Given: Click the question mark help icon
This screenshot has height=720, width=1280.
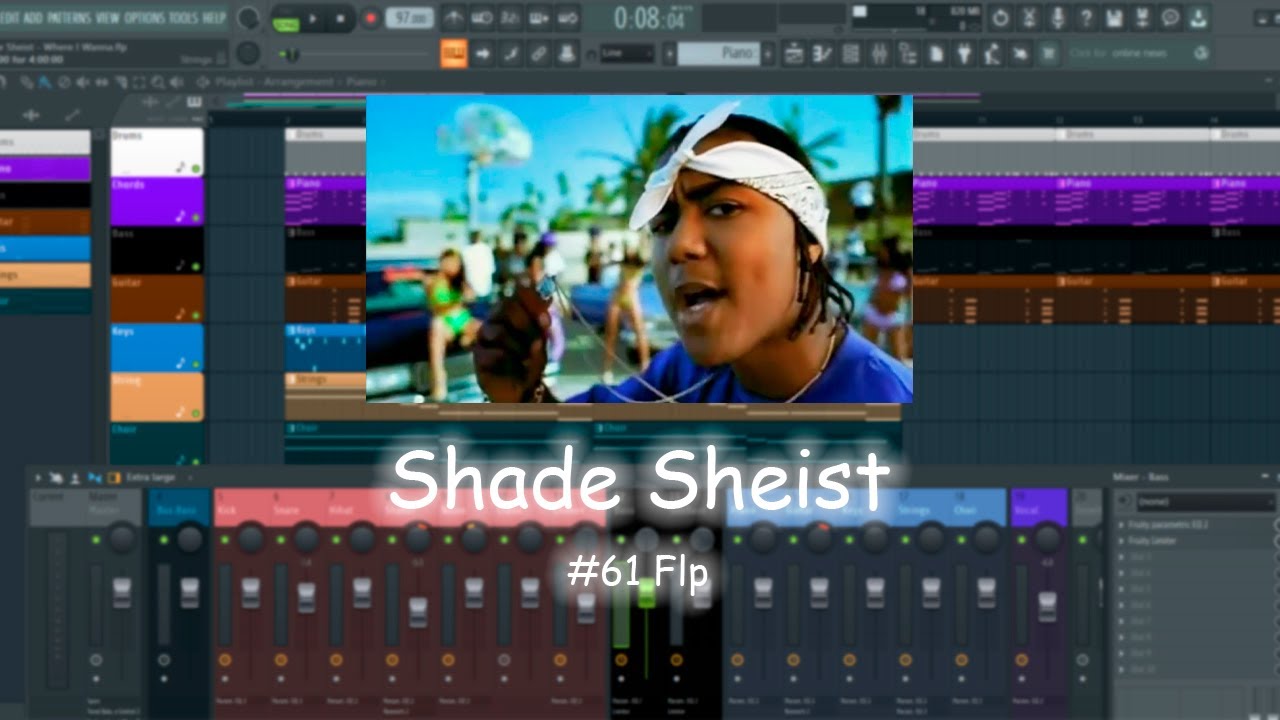Looking at the screenshot, I should tap(1086, 18).
